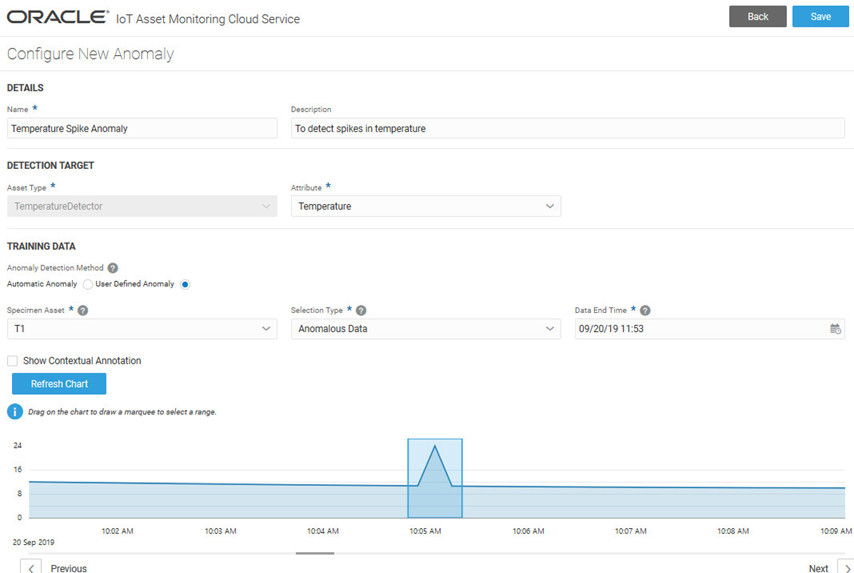Click the TRAINING DATA section heading
The width and height of the screenshot is (854, 573).
click(x=41, y=246)
